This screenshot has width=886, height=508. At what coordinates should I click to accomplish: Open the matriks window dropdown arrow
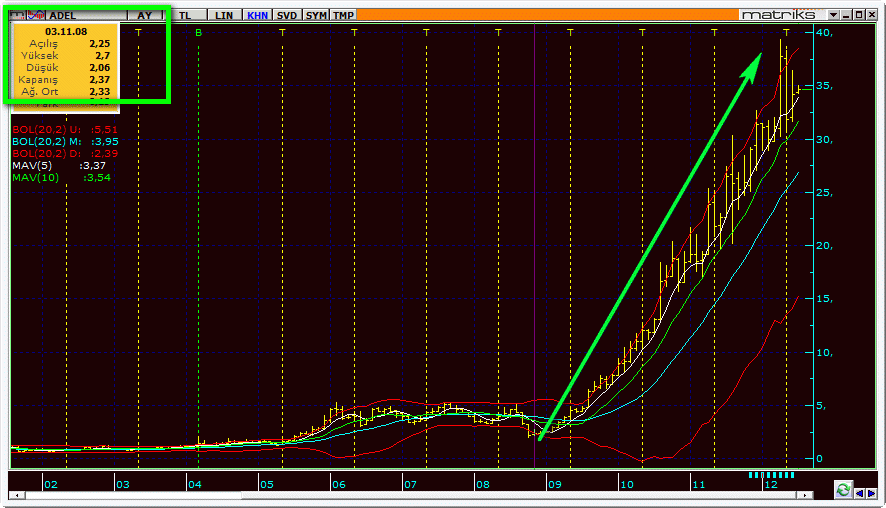click(x=834, y=15)
